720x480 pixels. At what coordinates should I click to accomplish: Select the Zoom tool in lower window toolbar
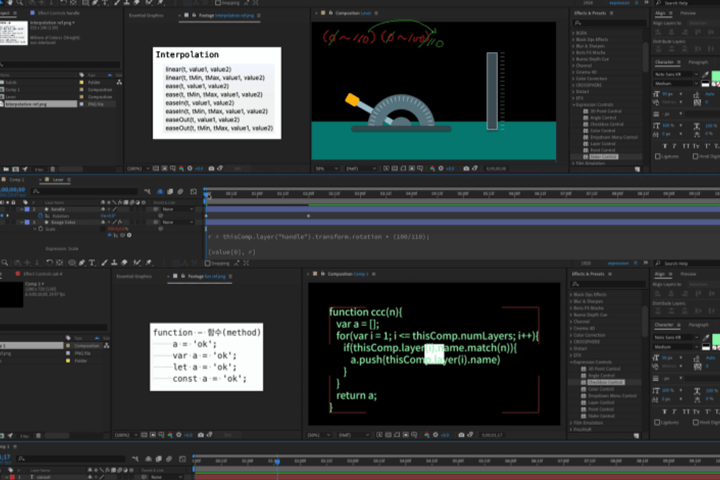coord(5,263)
